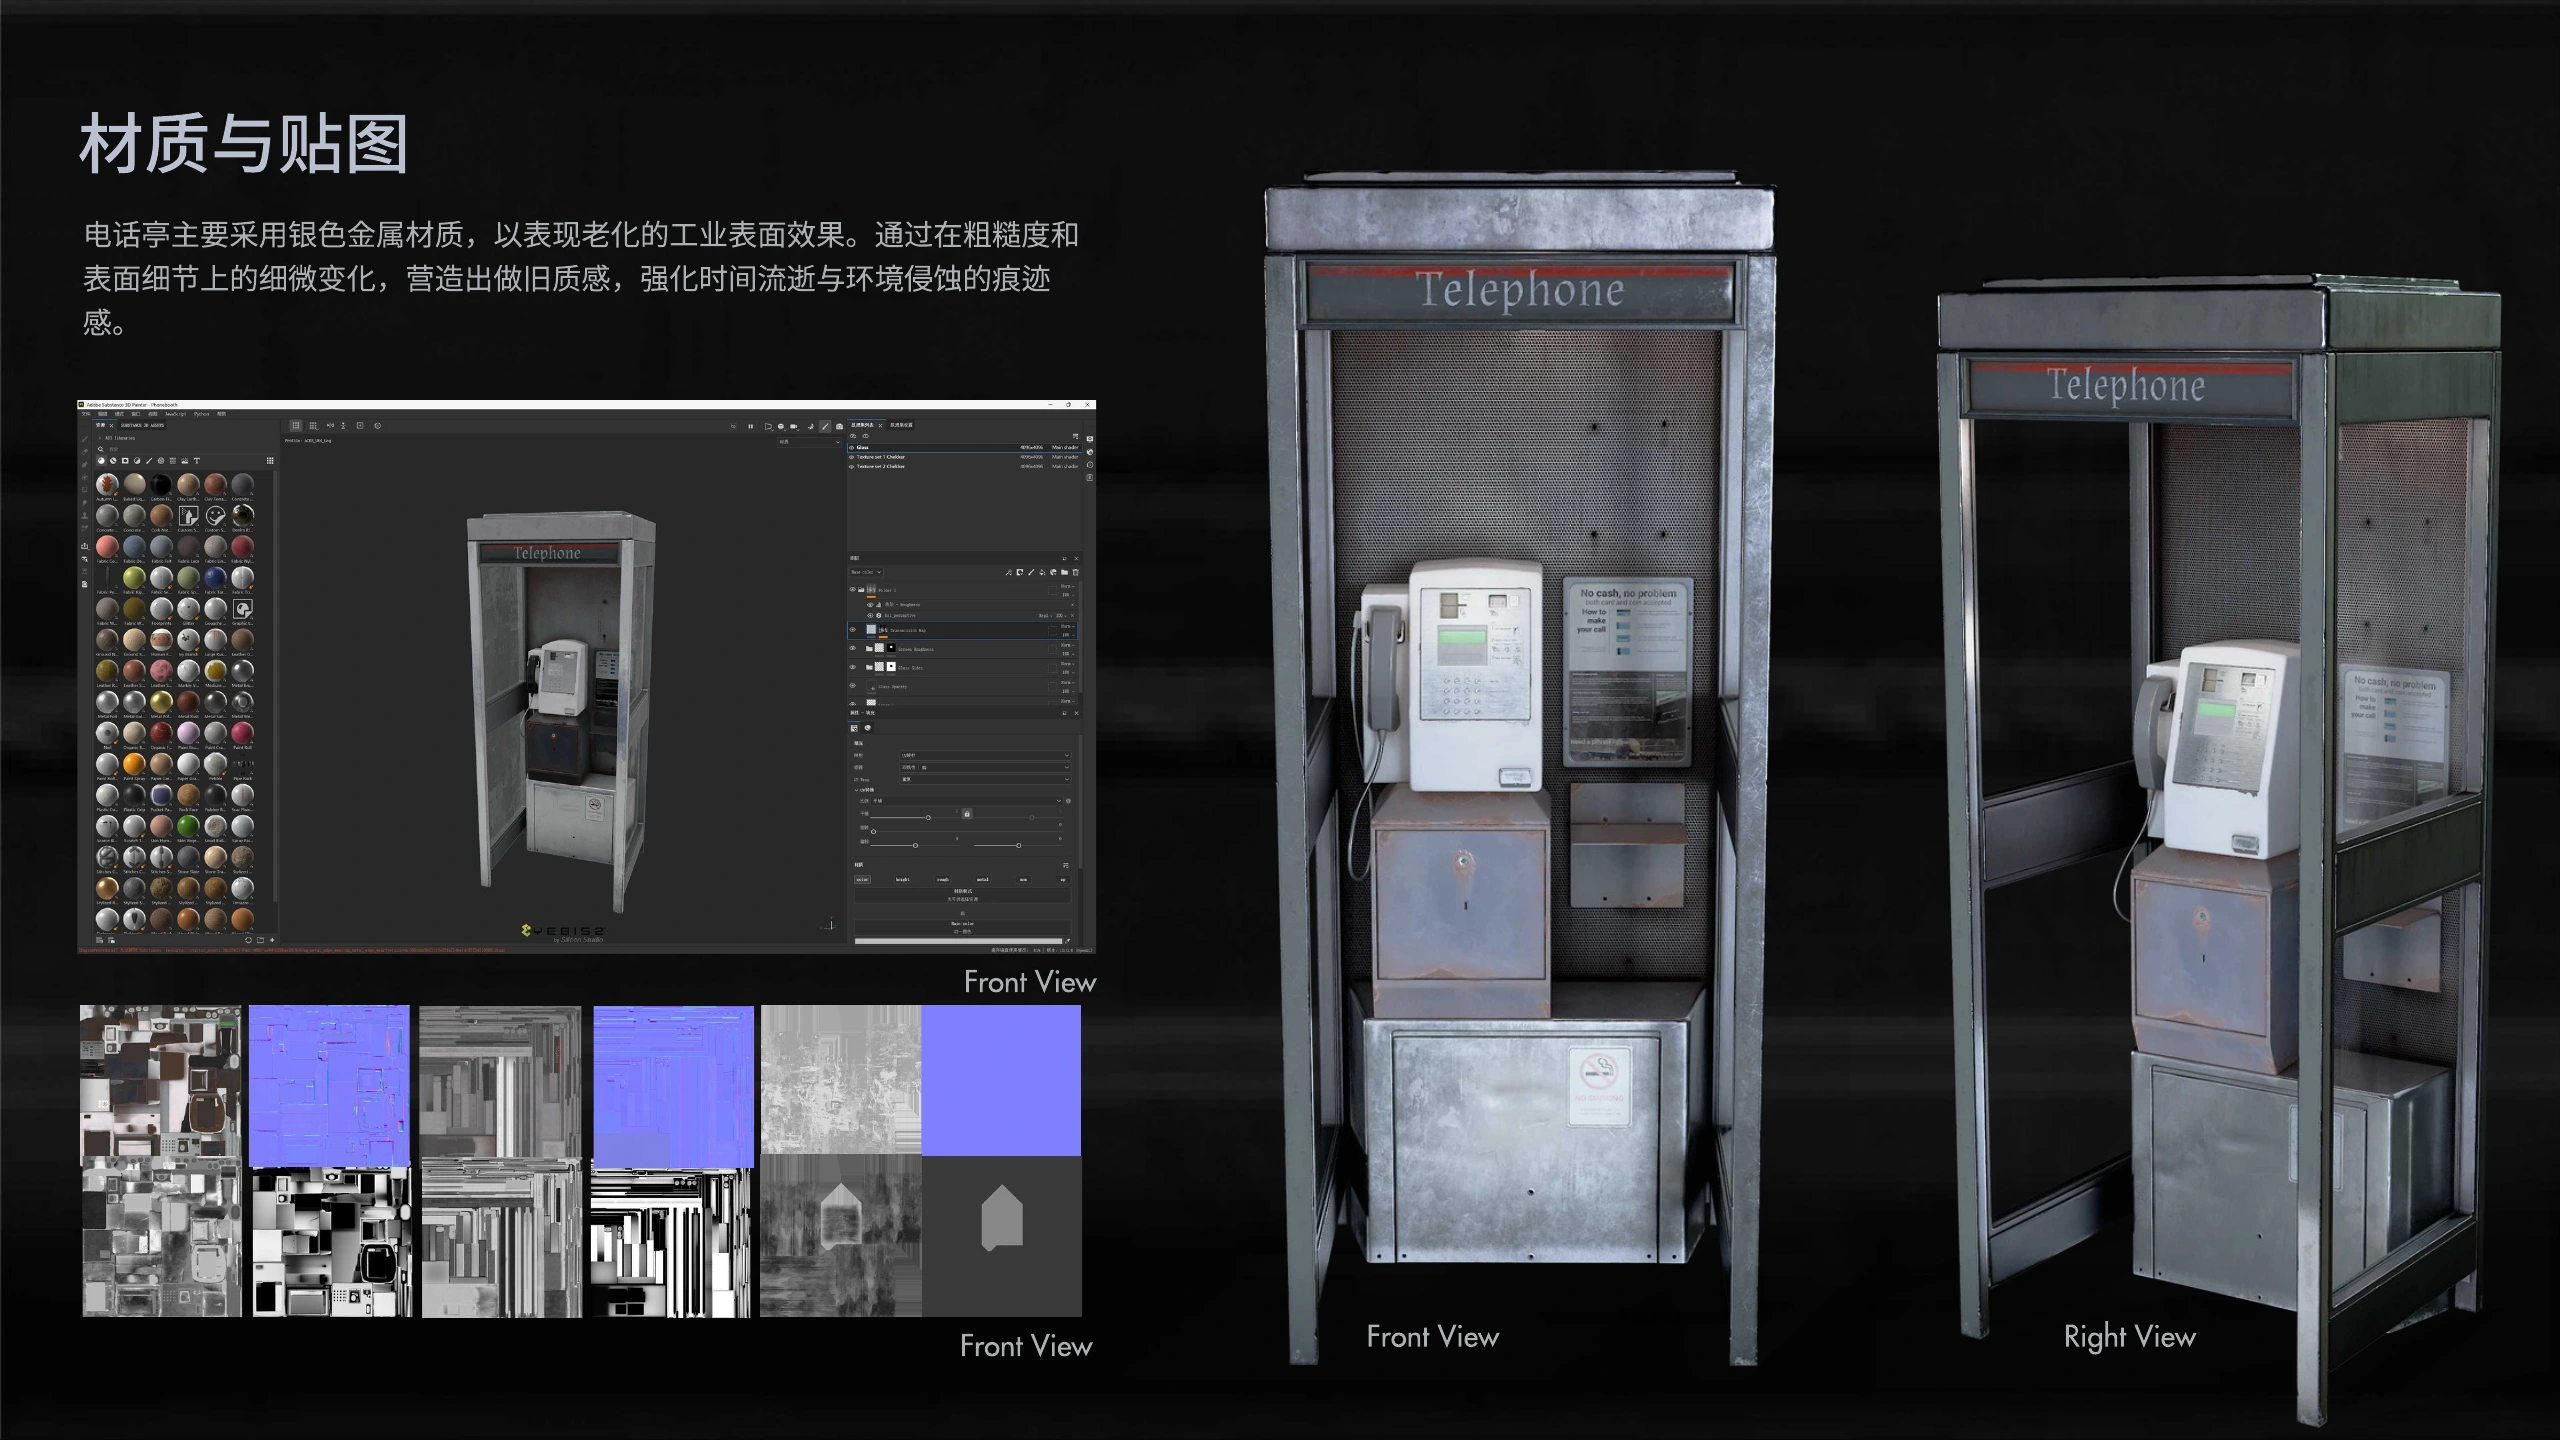Screen dimensions: 2560x1440
Task: Switch to SUBSTANCE 3D ASSETS tab
Action: click(142, 425)
